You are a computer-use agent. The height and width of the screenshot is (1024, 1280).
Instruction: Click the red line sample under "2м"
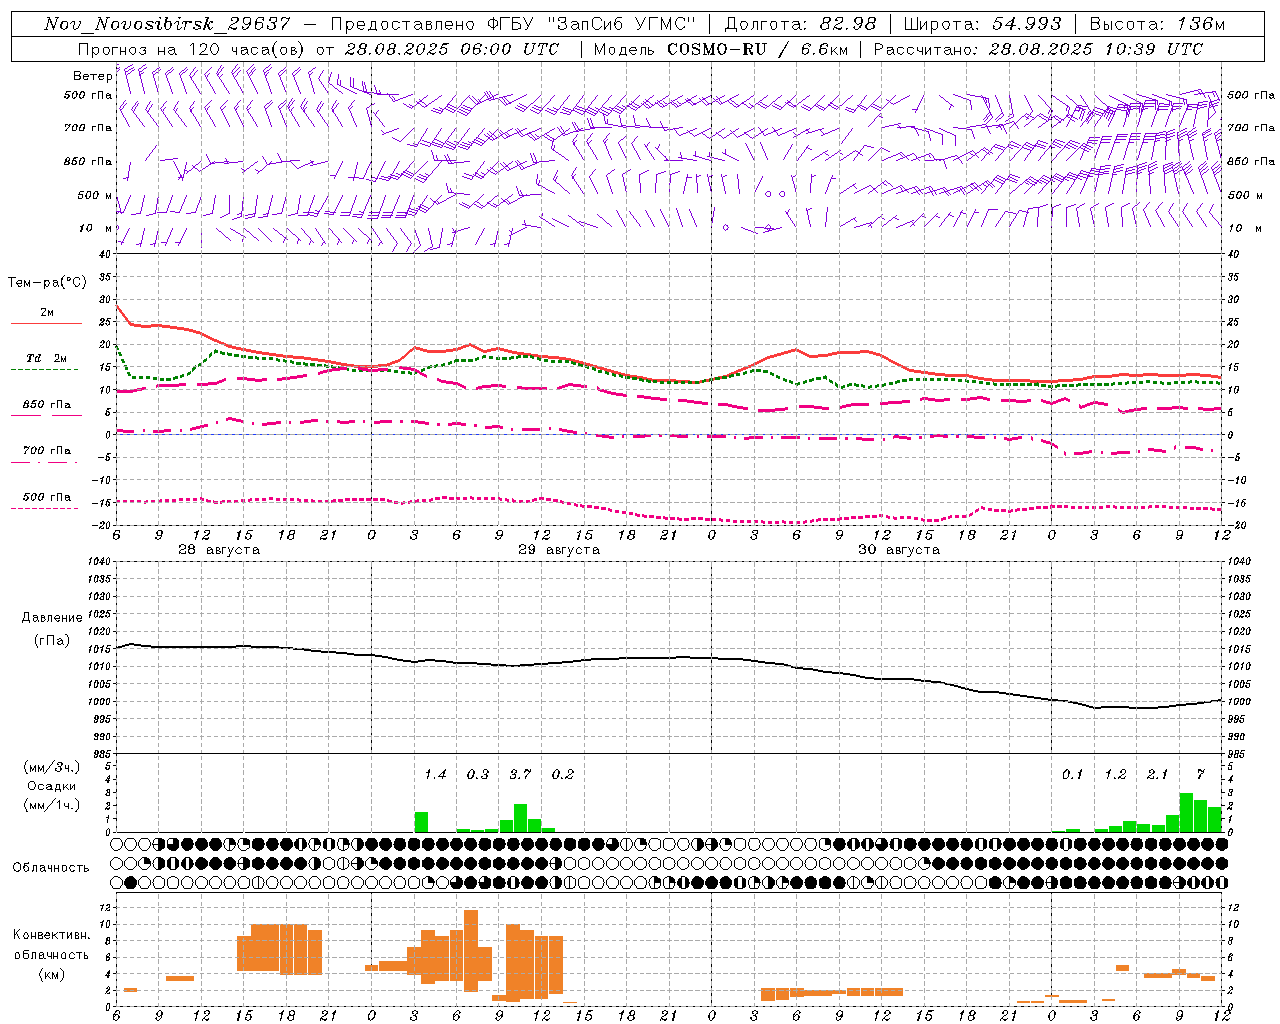point(46,324)
